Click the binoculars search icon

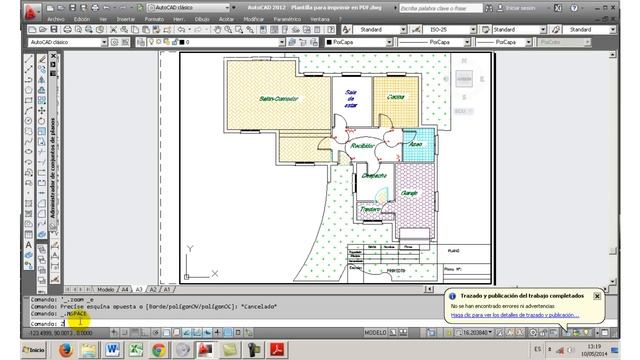tap(489, 8)
